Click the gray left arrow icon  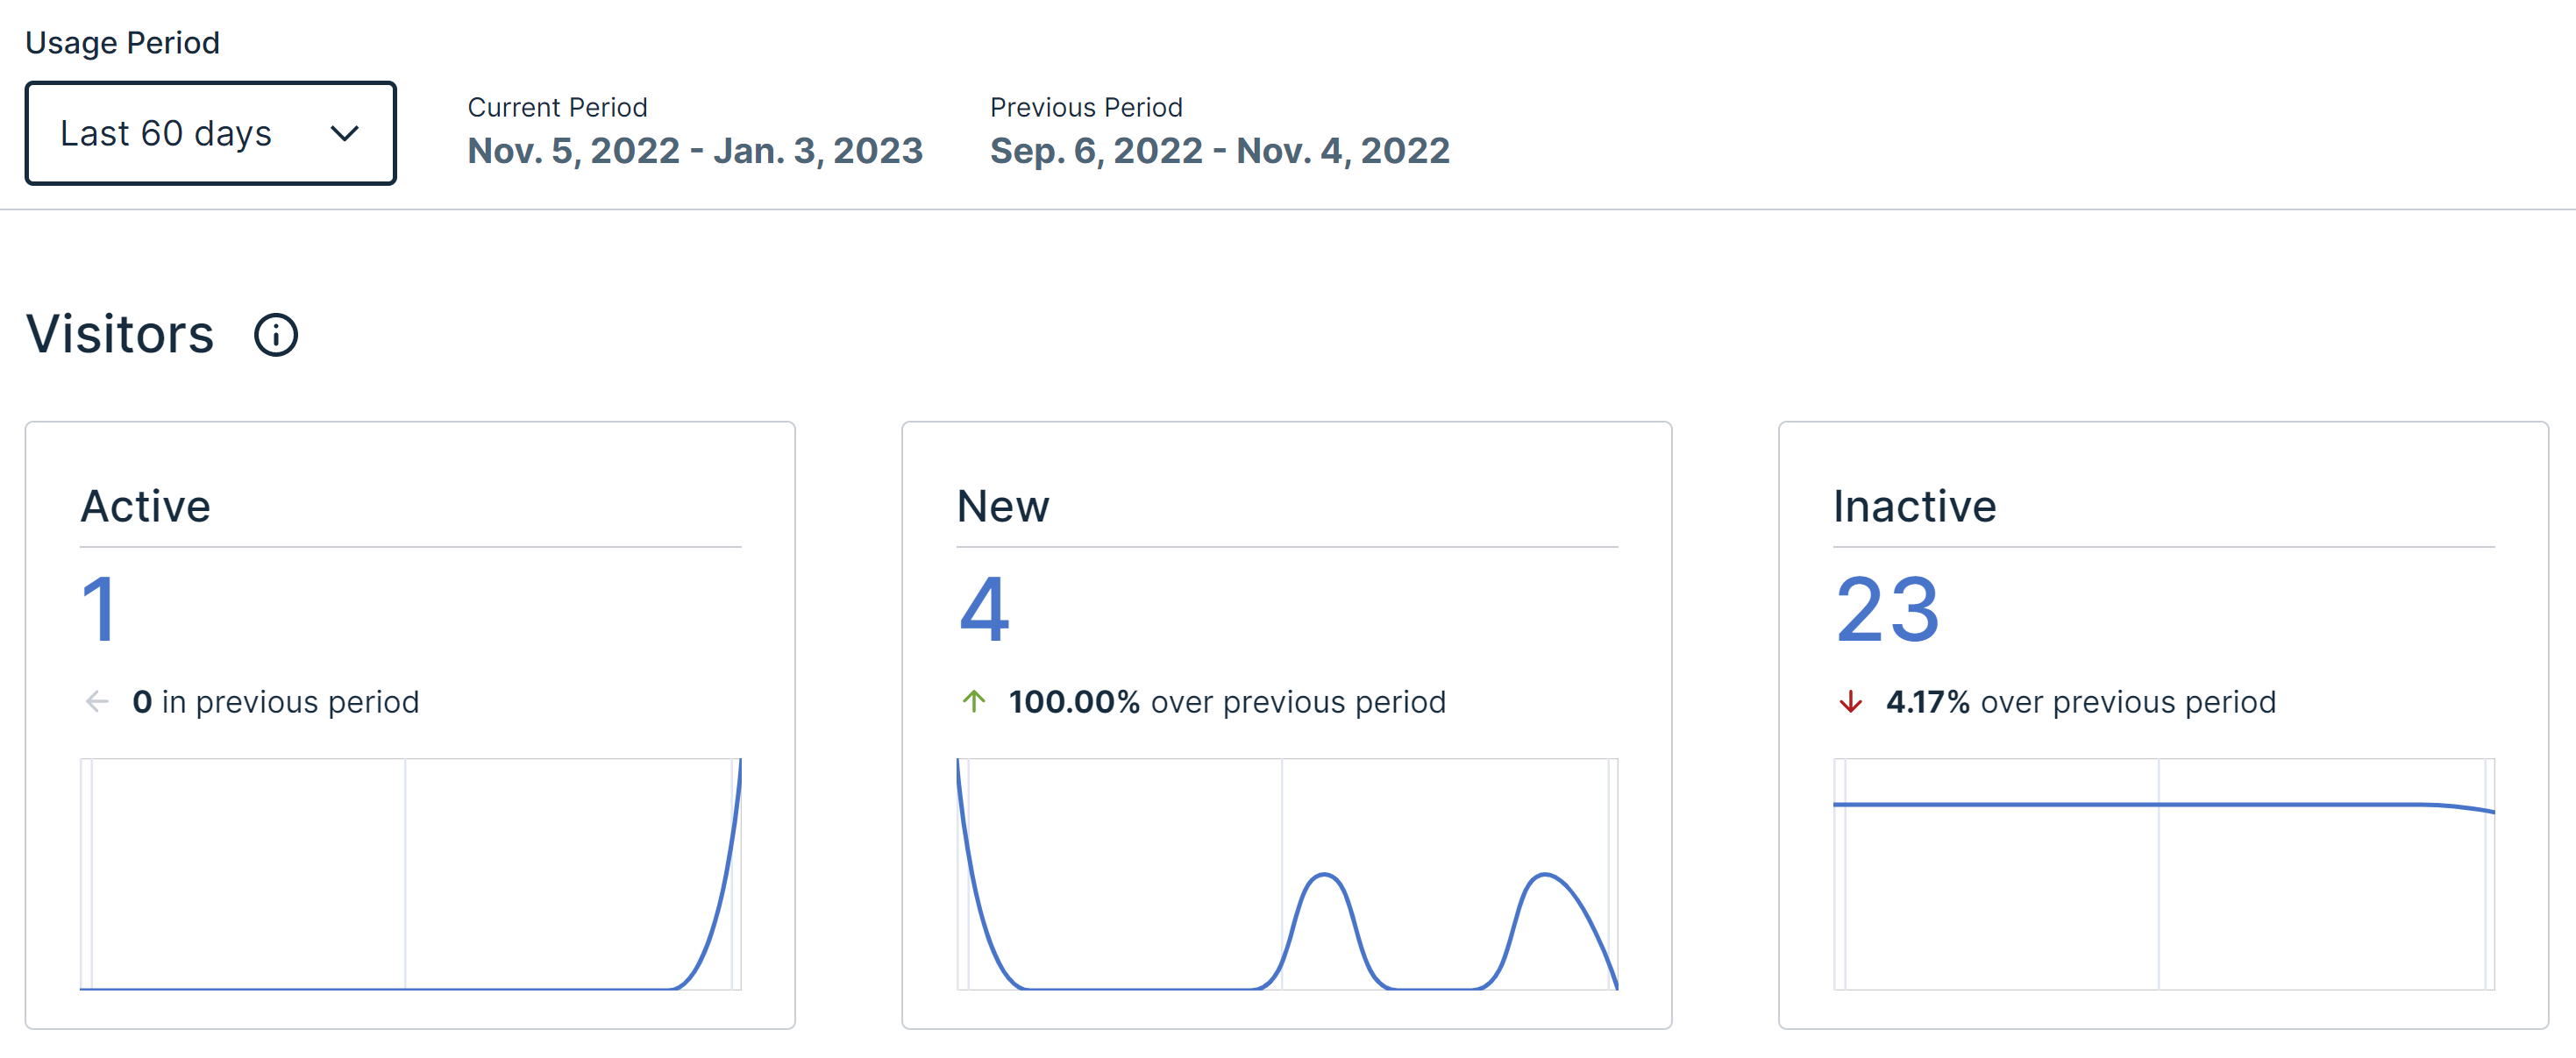[x=97, y=702]
